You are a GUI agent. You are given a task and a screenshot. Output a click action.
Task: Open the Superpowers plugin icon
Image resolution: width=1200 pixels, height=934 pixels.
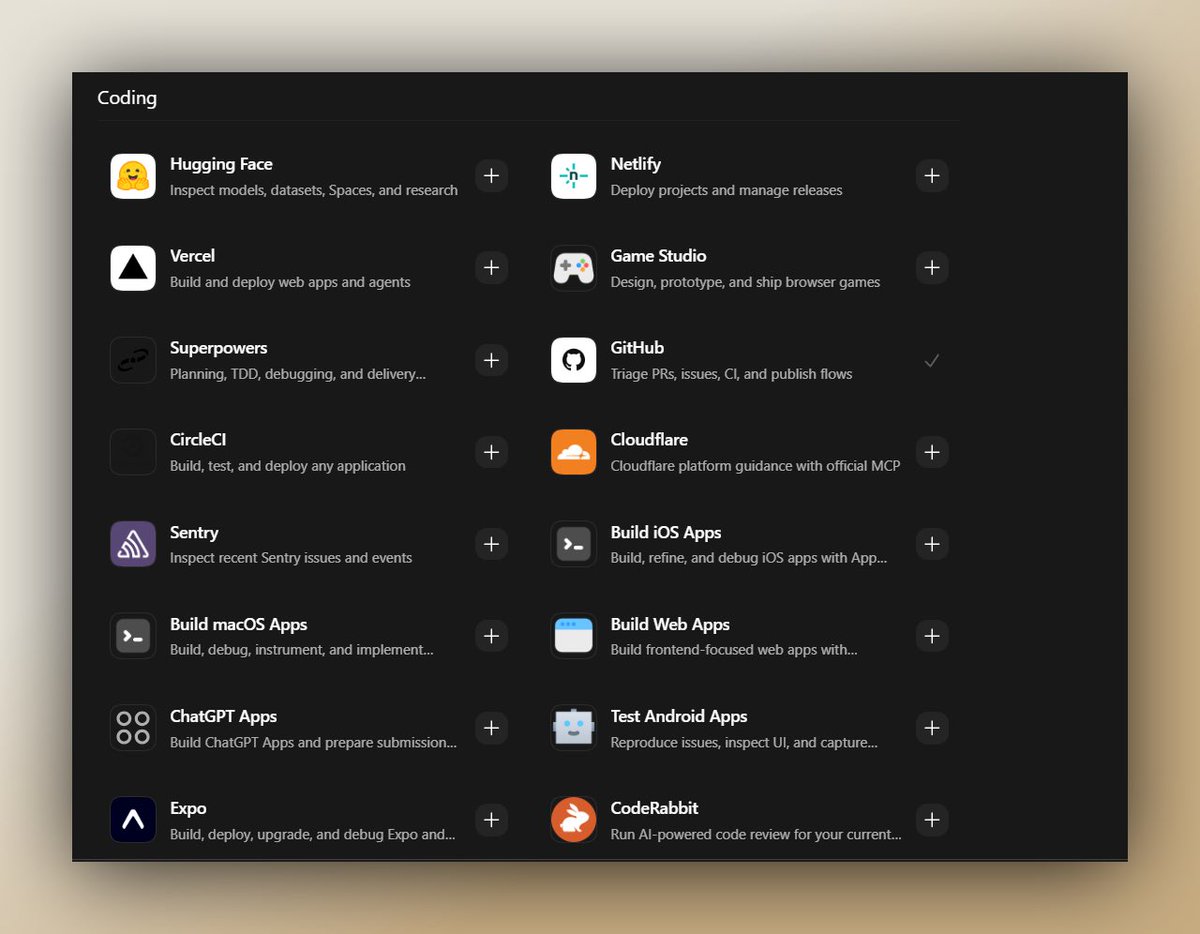pyautogui.click(x=133, y=360)
